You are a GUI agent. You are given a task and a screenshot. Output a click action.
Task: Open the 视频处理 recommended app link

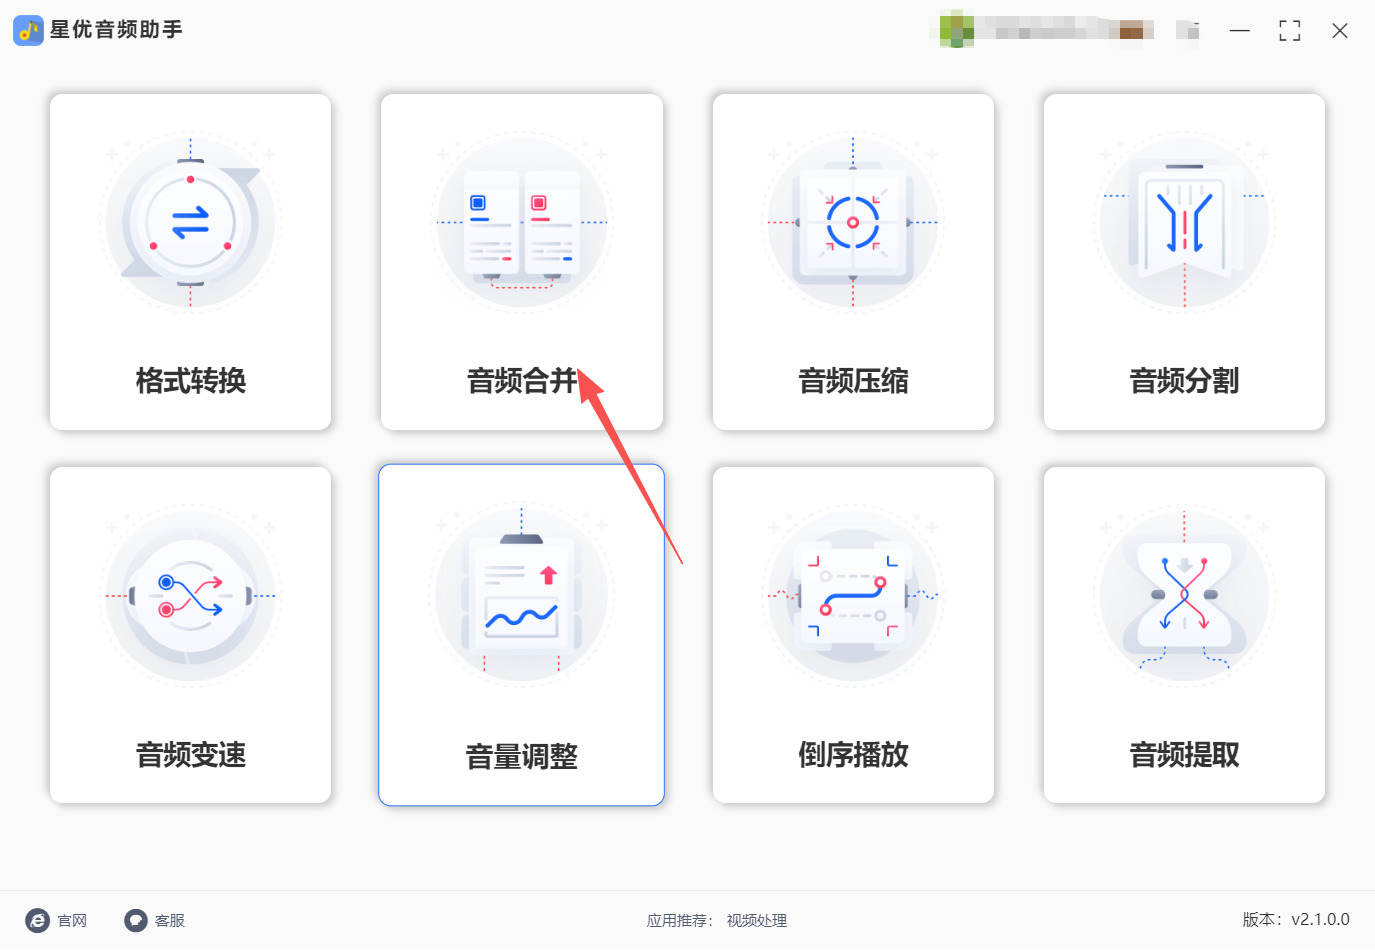(757, 921)
